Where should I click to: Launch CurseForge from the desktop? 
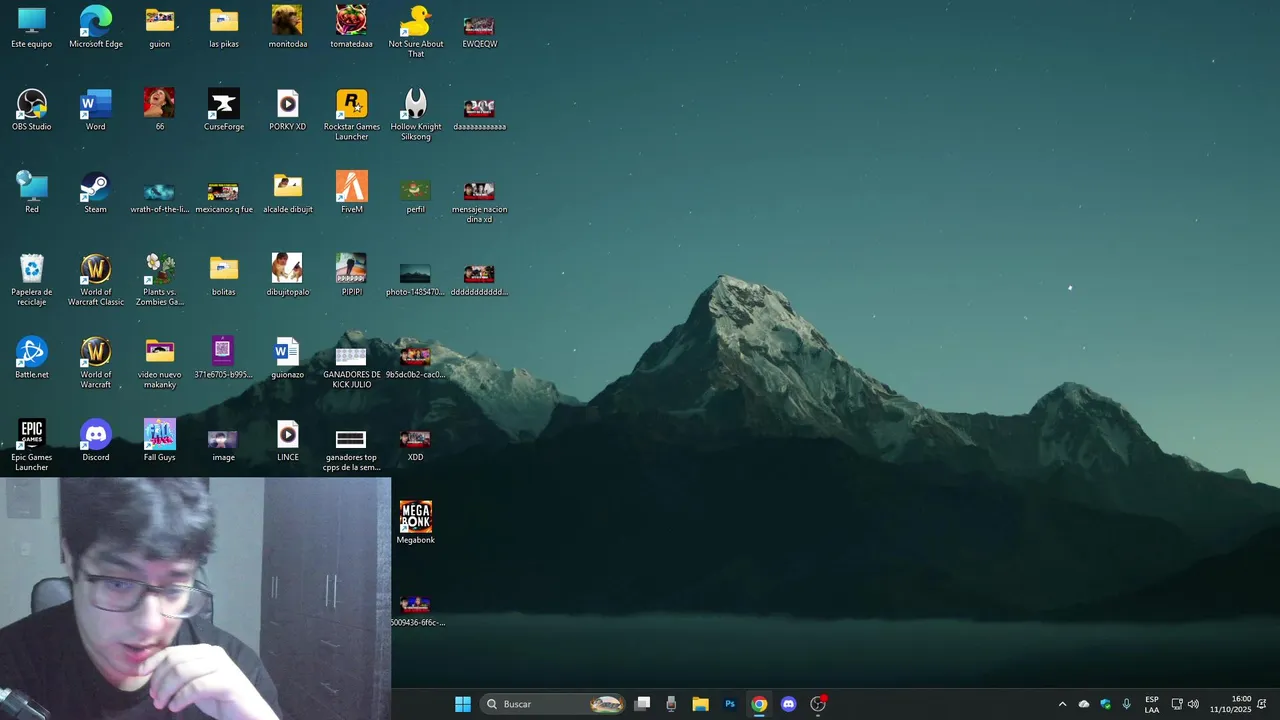pos(224,110)
